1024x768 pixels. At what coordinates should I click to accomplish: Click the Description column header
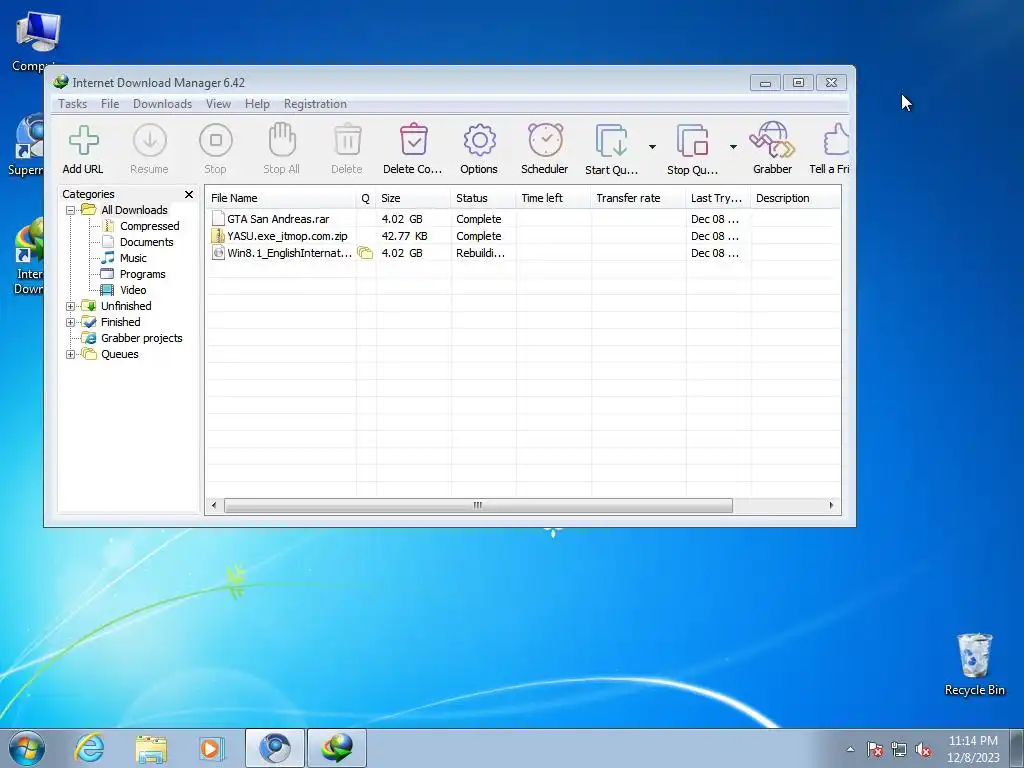(x=795, y=198)
